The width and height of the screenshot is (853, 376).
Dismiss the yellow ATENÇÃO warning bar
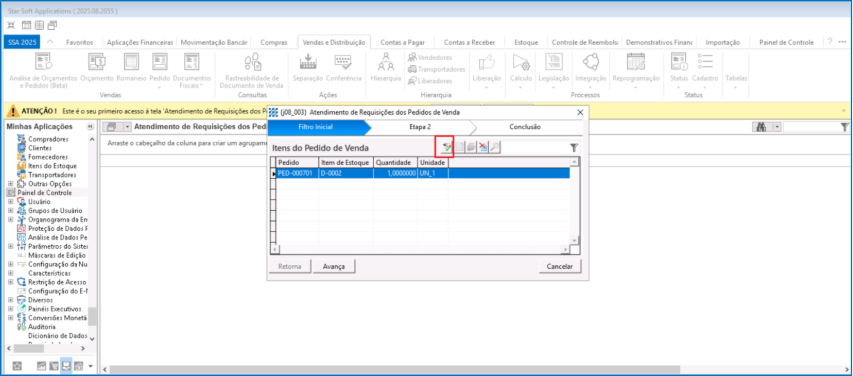pyautogui.click(x=844, y=110)
